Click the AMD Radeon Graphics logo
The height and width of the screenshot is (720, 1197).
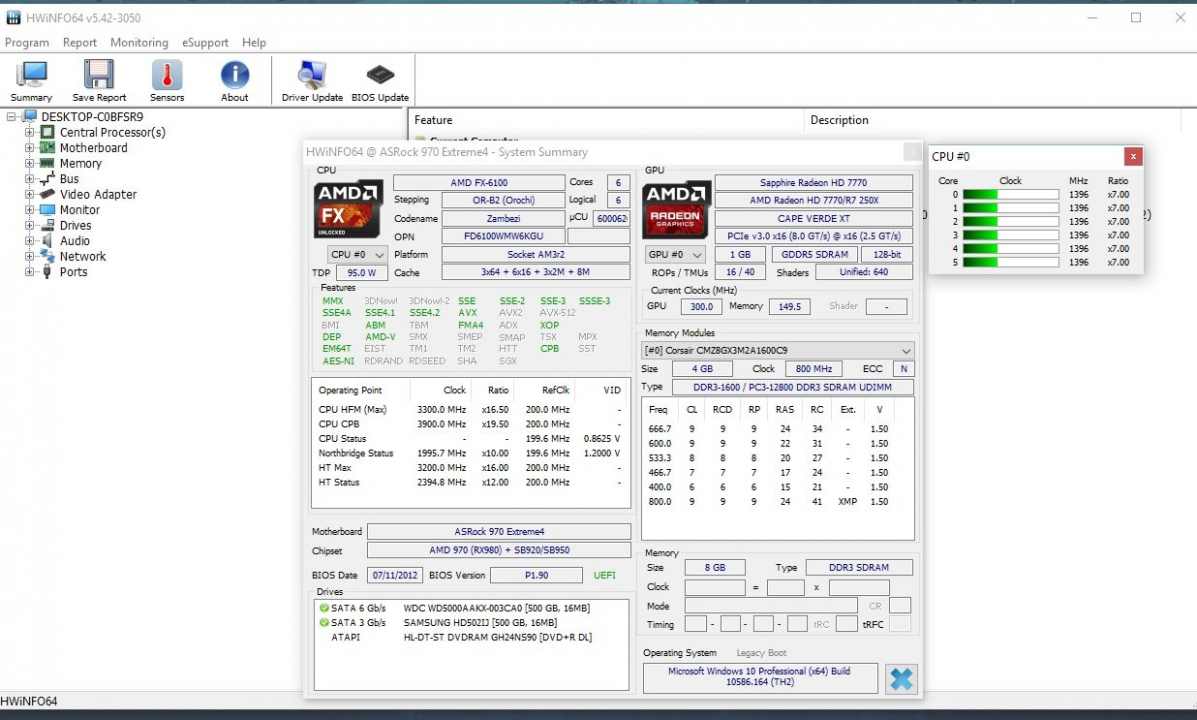coord(676,209)
